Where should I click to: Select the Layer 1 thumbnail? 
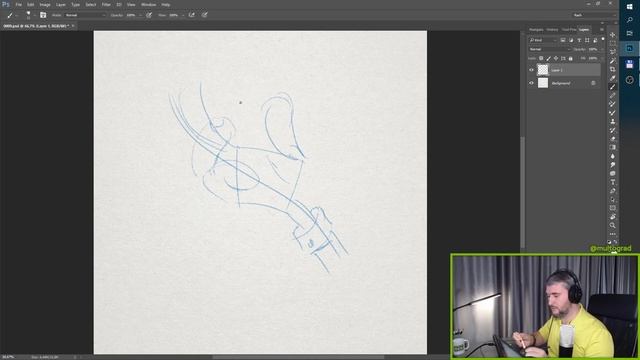542,70
